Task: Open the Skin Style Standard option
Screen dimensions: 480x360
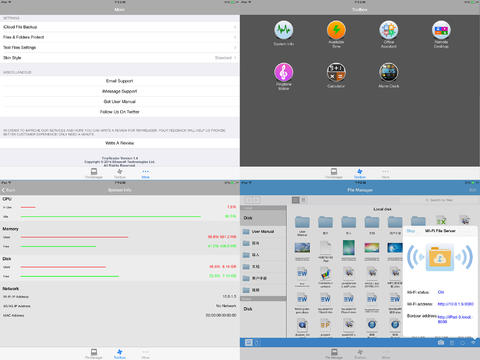Action: (120, 58)
